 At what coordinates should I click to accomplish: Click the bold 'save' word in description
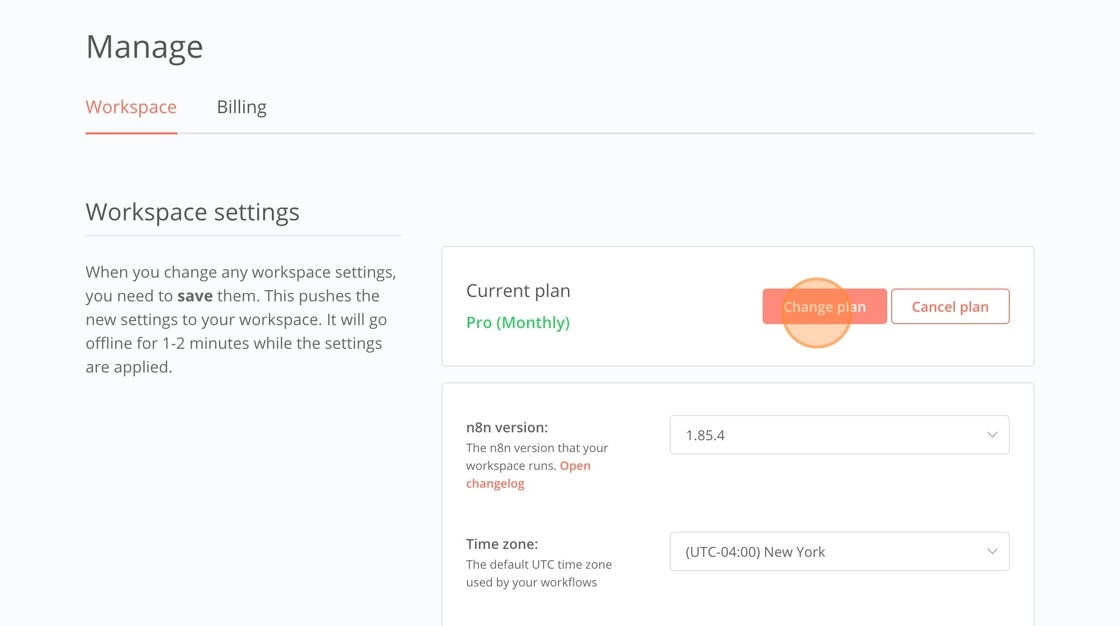coord(195,296)
